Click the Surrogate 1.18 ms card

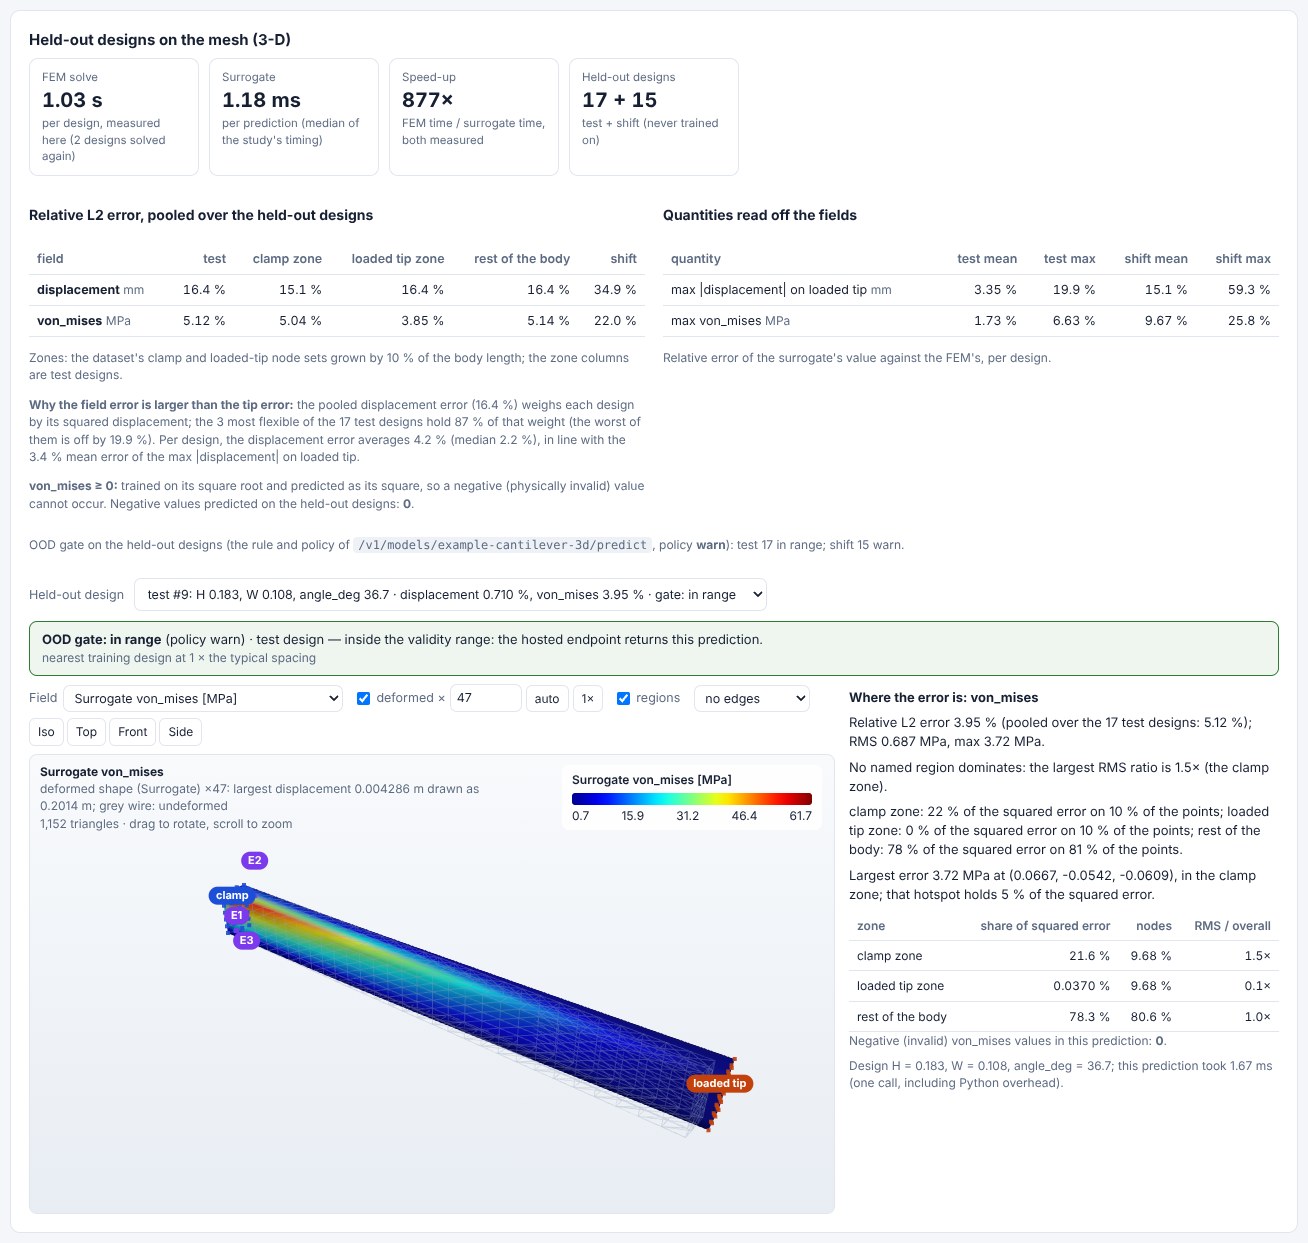click(294, 117)
